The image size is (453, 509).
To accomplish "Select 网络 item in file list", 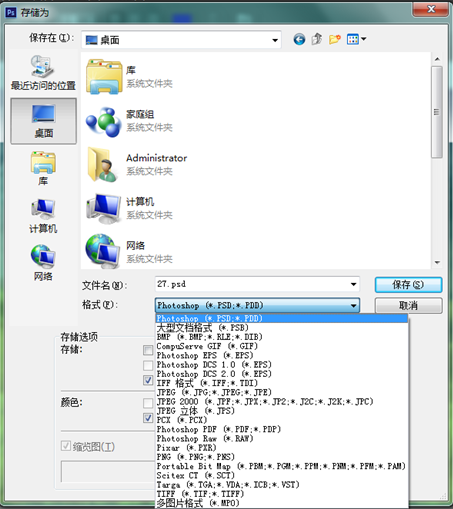I will [x=129, y=252].
